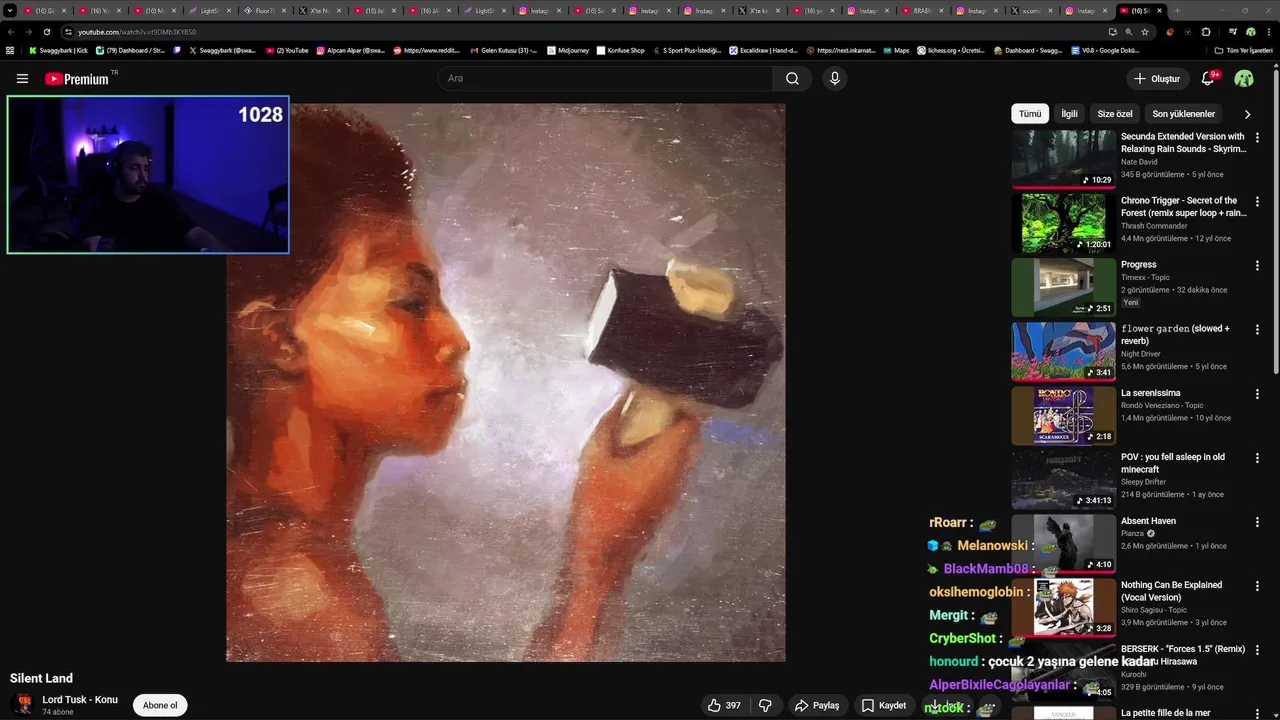
Task: Play flower garden slowed reverb thumbnail
Action: [x=1063, y=351]
